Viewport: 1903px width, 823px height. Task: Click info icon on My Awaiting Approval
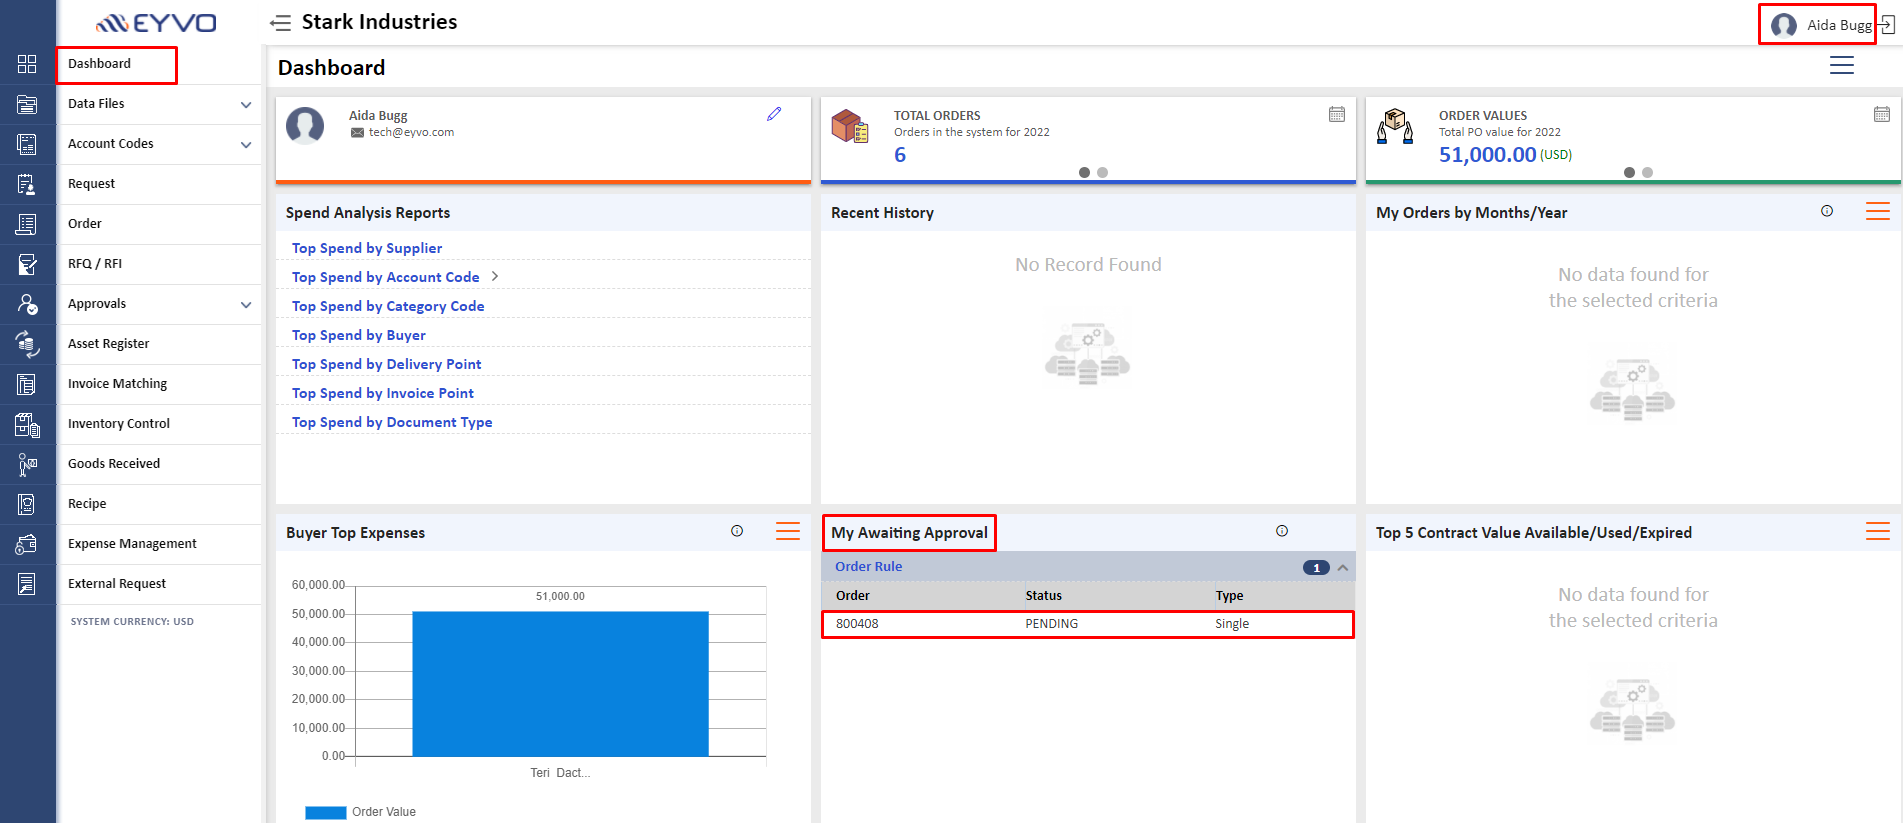coord(1282,531)
